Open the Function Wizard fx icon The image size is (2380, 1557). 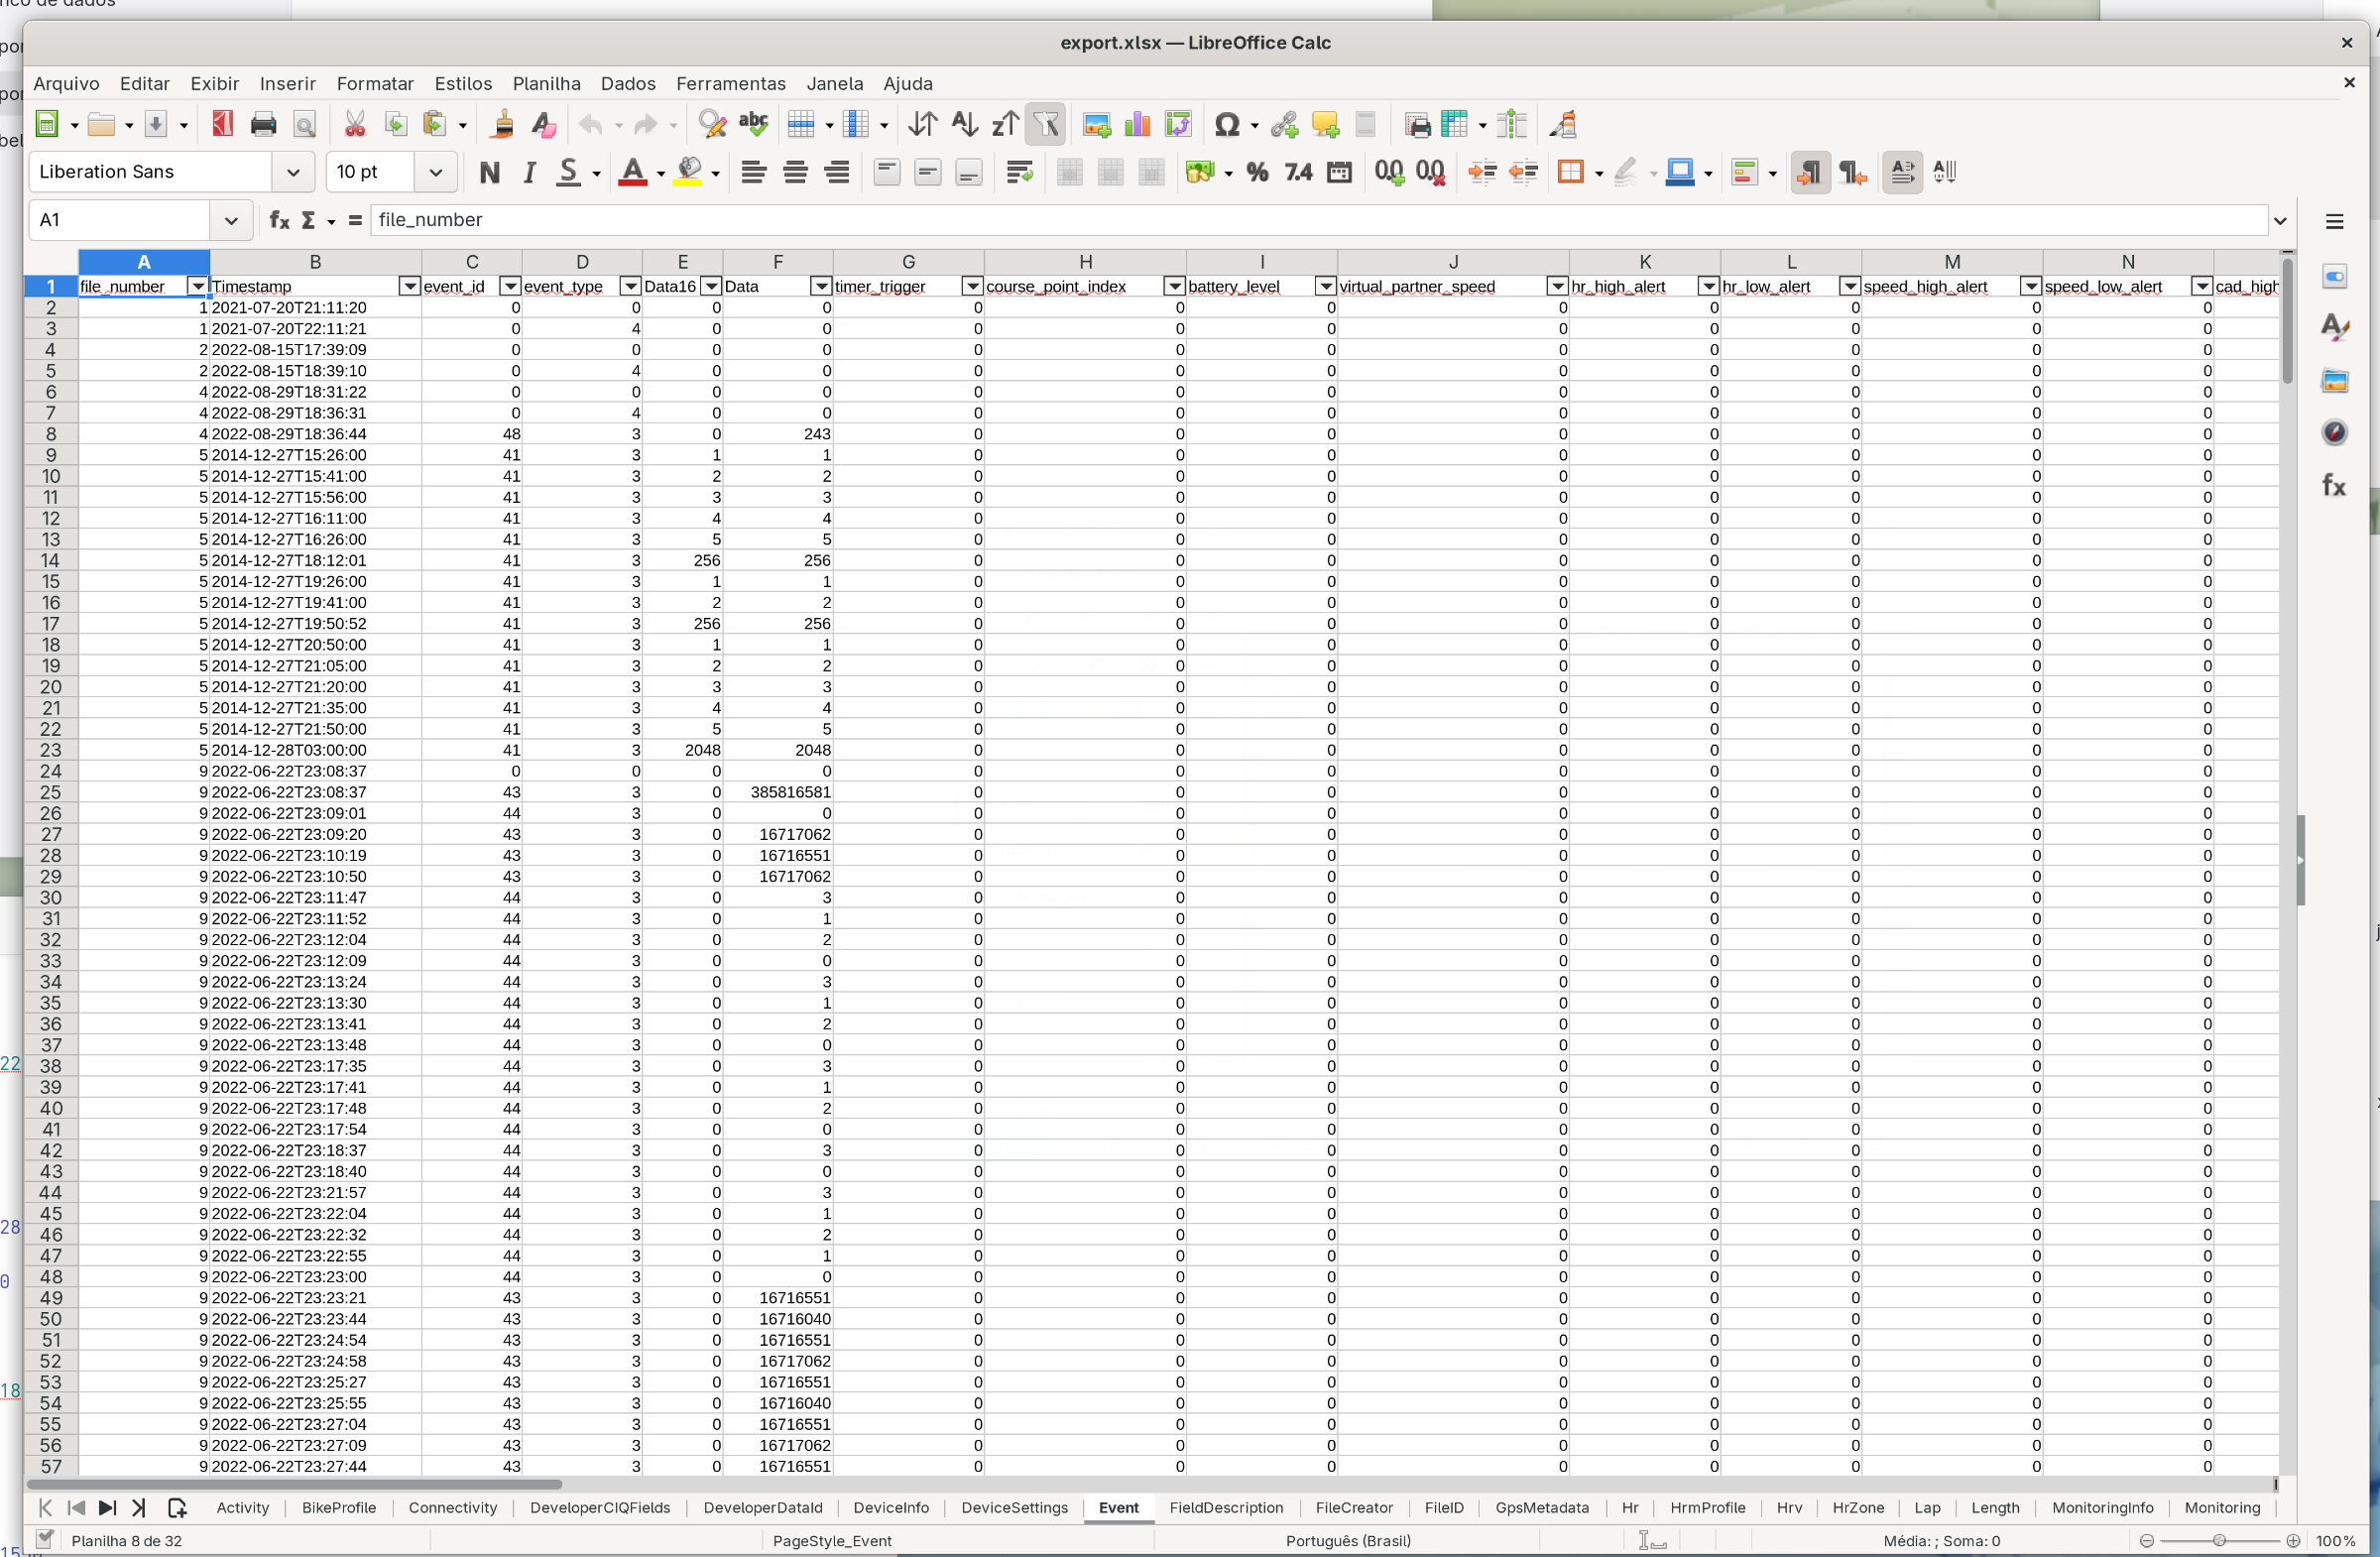coord(279,220)
